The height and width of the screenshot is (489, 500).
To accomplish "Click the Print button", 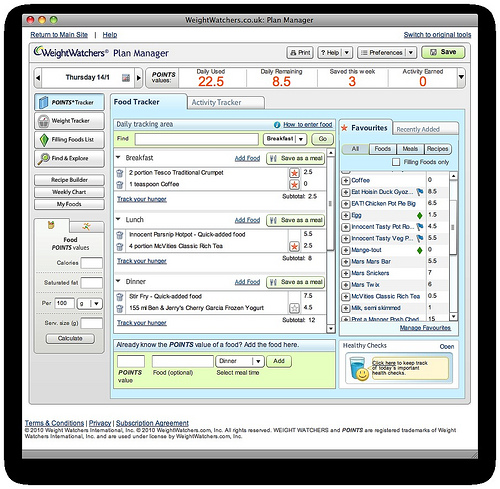I will tap(300, 53).
